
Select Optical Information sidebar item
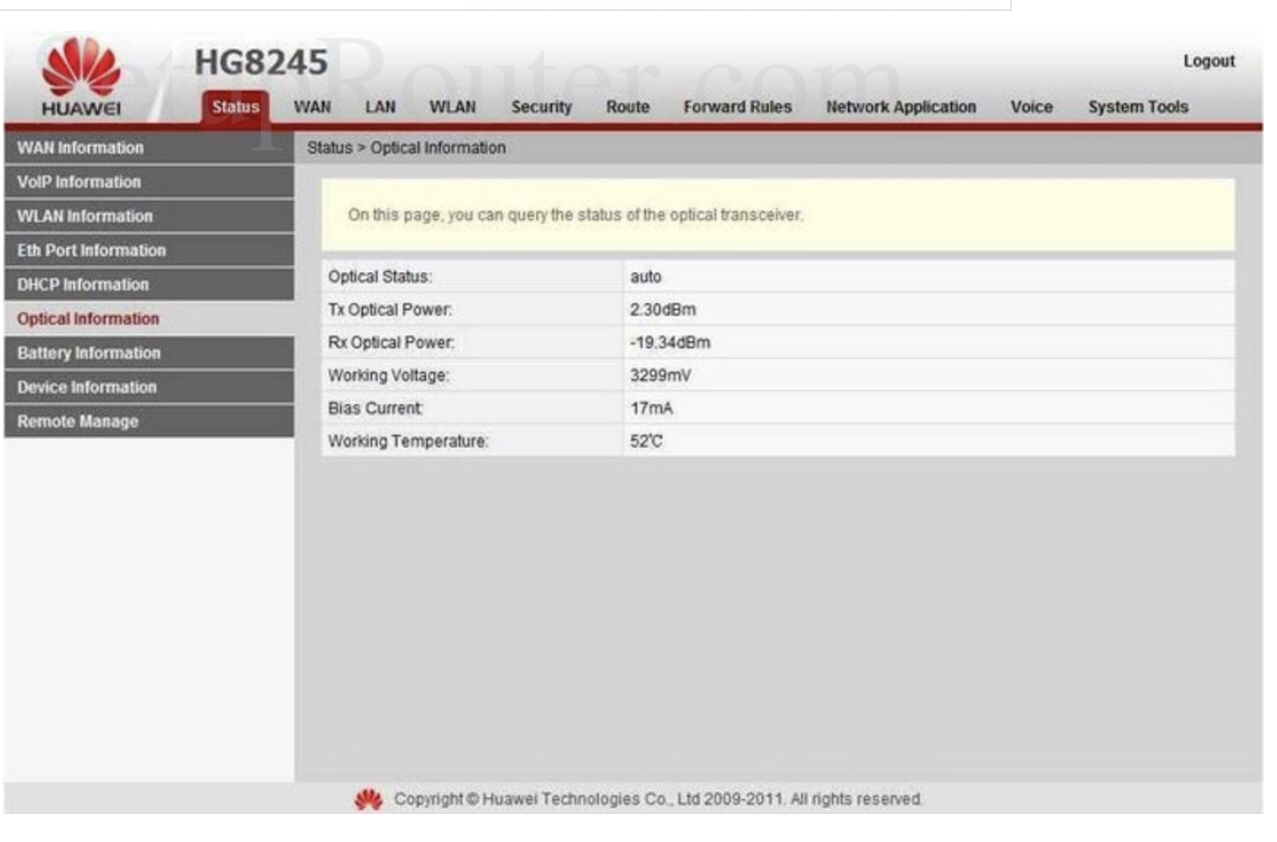click(x=149, y=318)
